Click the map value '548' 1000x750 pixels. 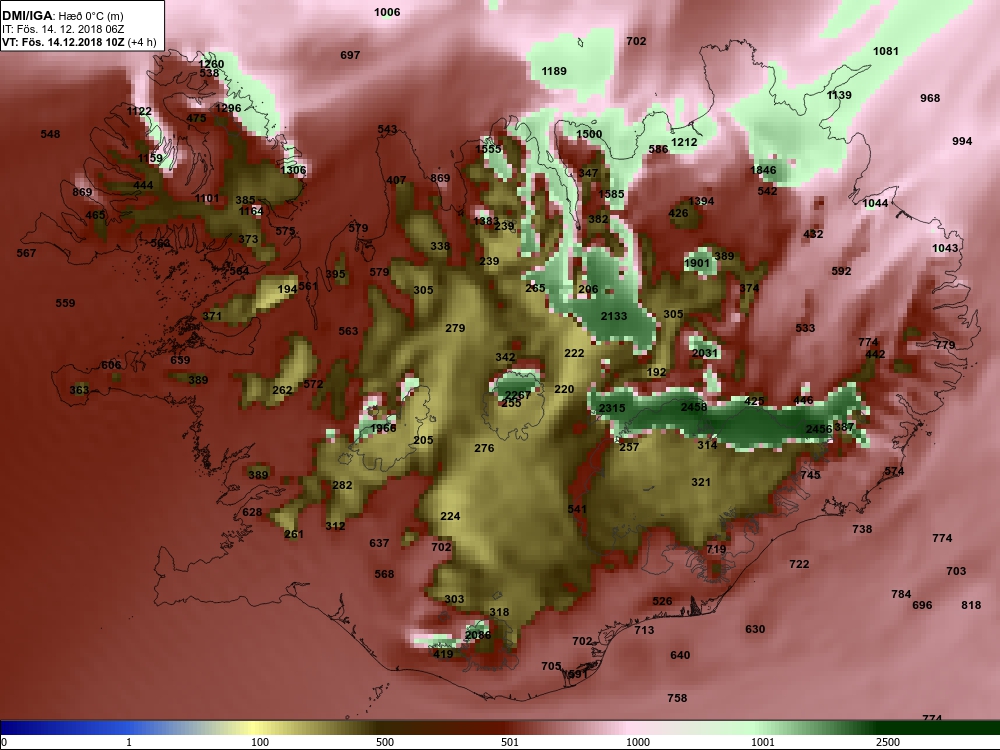coord(50,135)
